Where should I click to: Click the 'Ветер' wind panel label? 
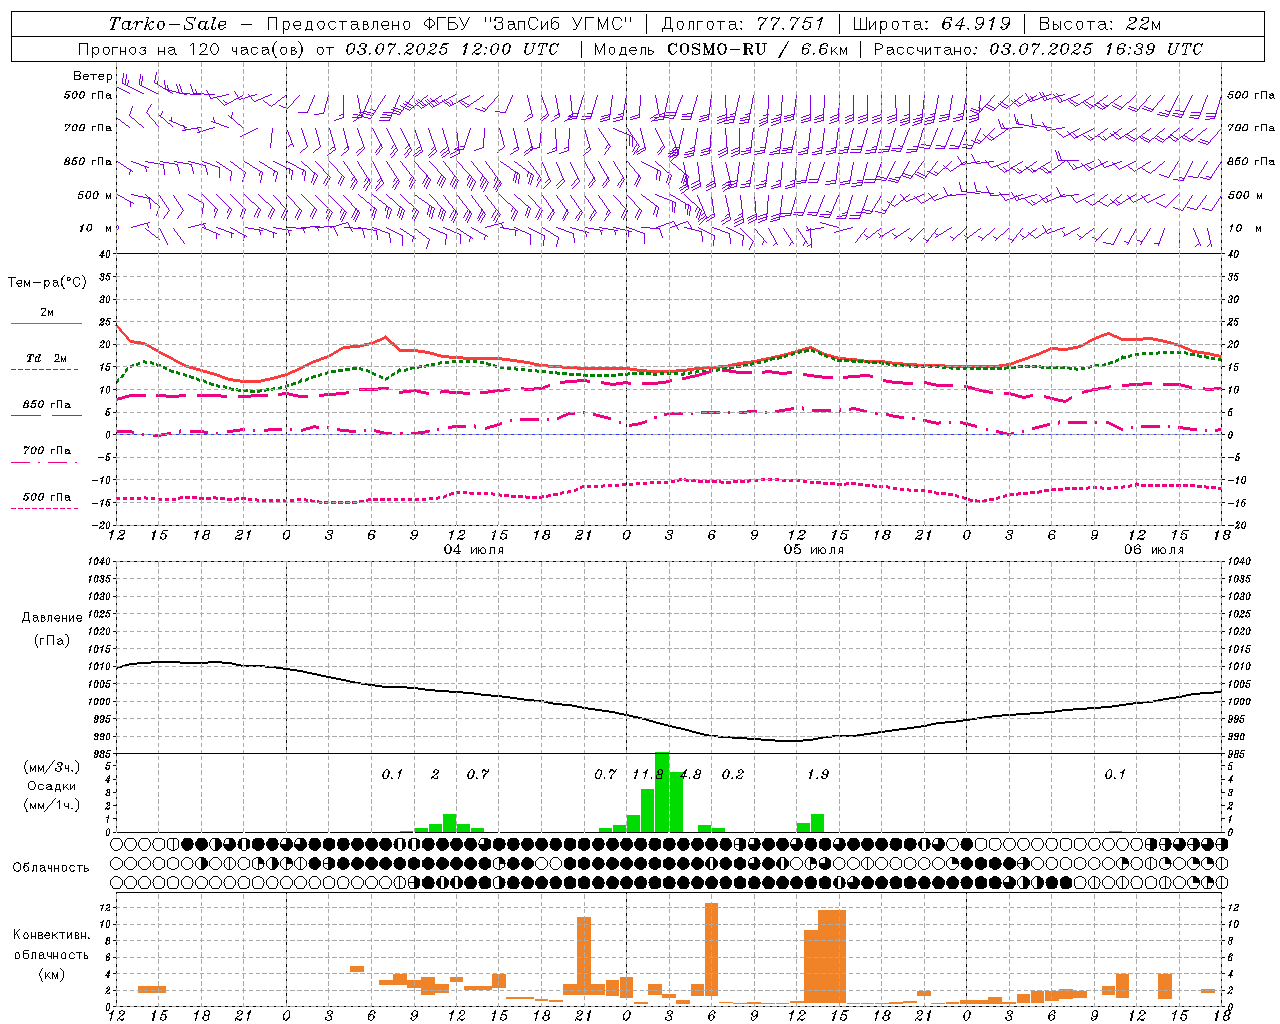point(92,76)
